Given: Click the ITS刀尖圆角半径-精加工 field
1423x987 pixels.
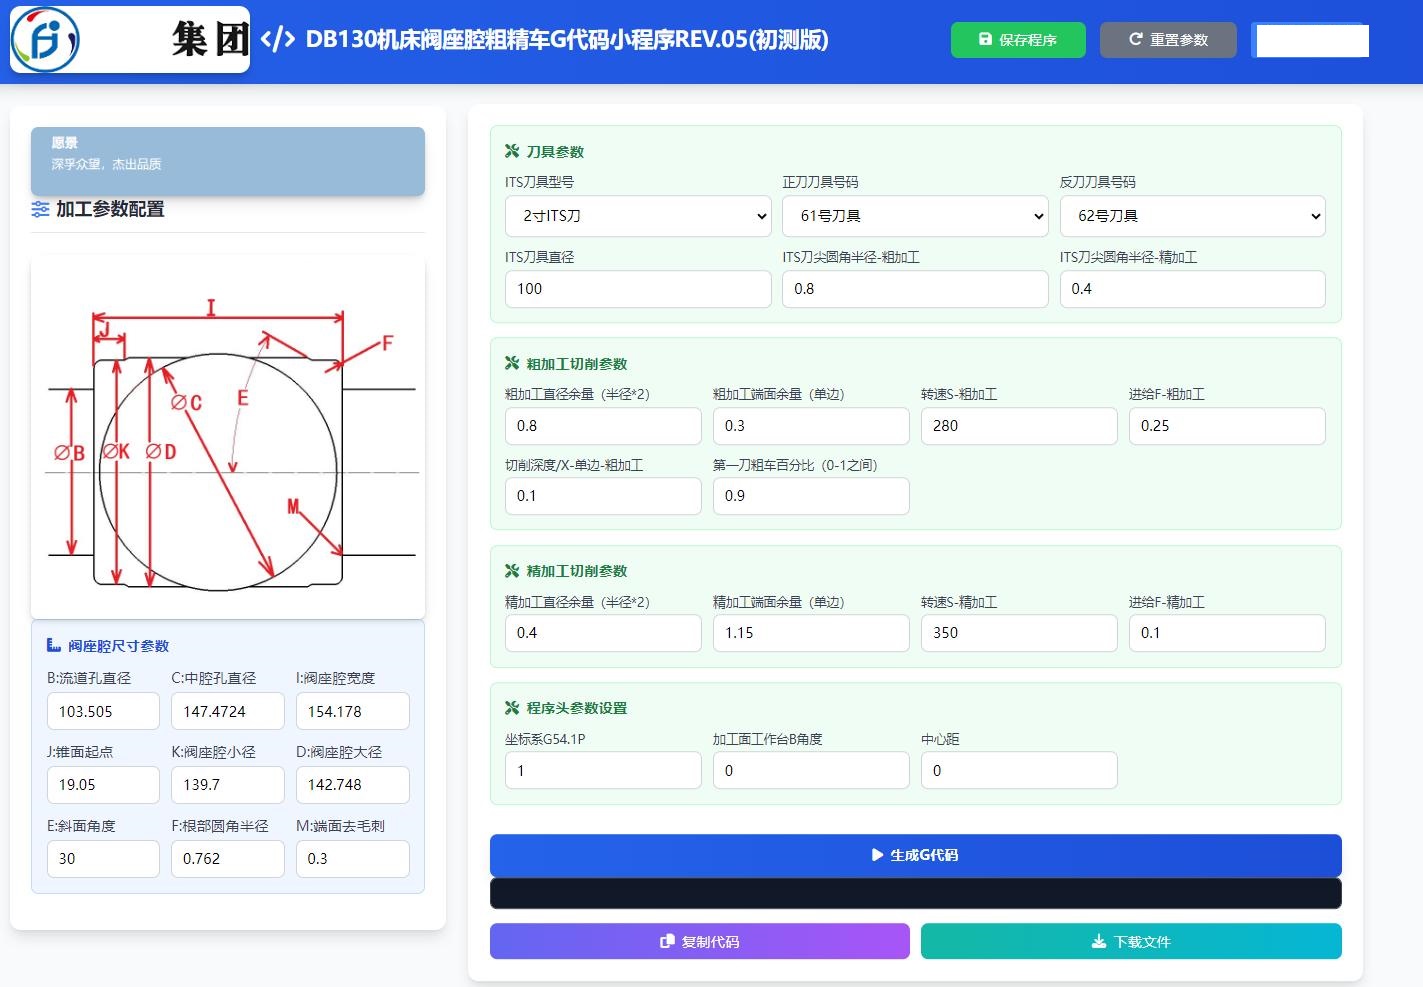Looking at the screenshot, I should click(x=1193, y=289).
